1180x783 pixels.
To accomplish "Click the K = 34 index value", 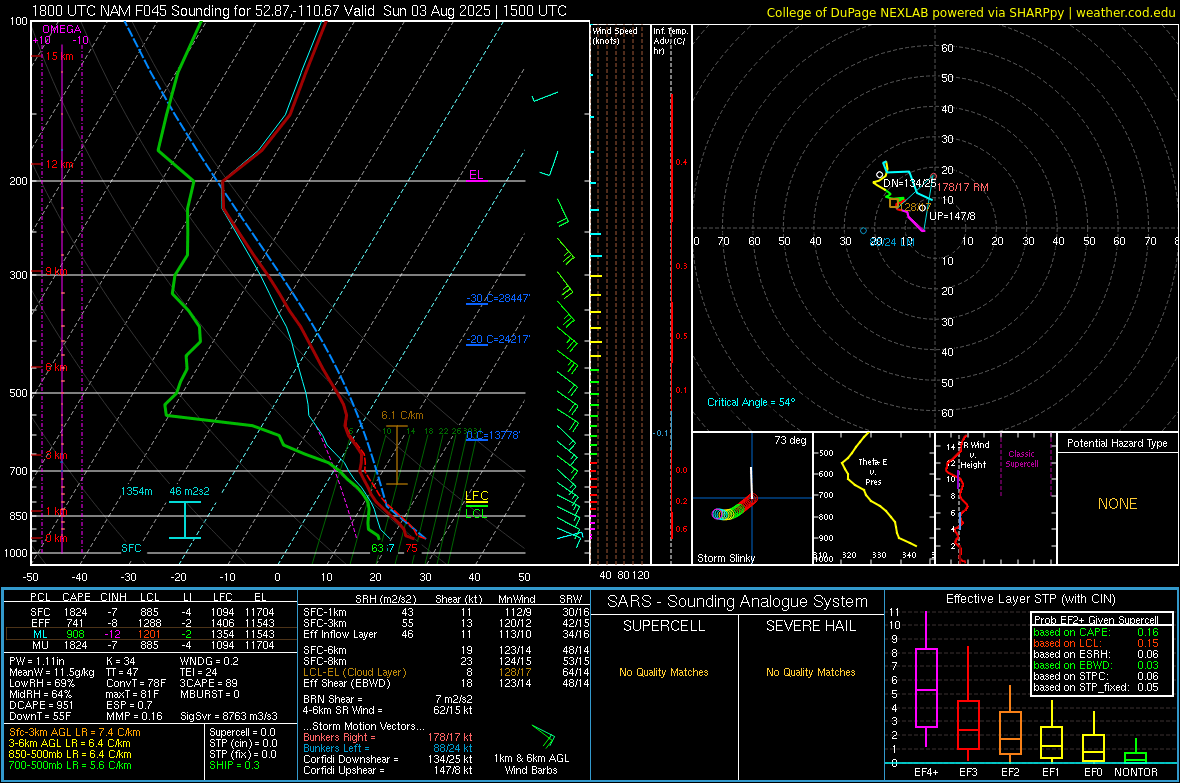I will pyautogui.click(x=120, y=661).
